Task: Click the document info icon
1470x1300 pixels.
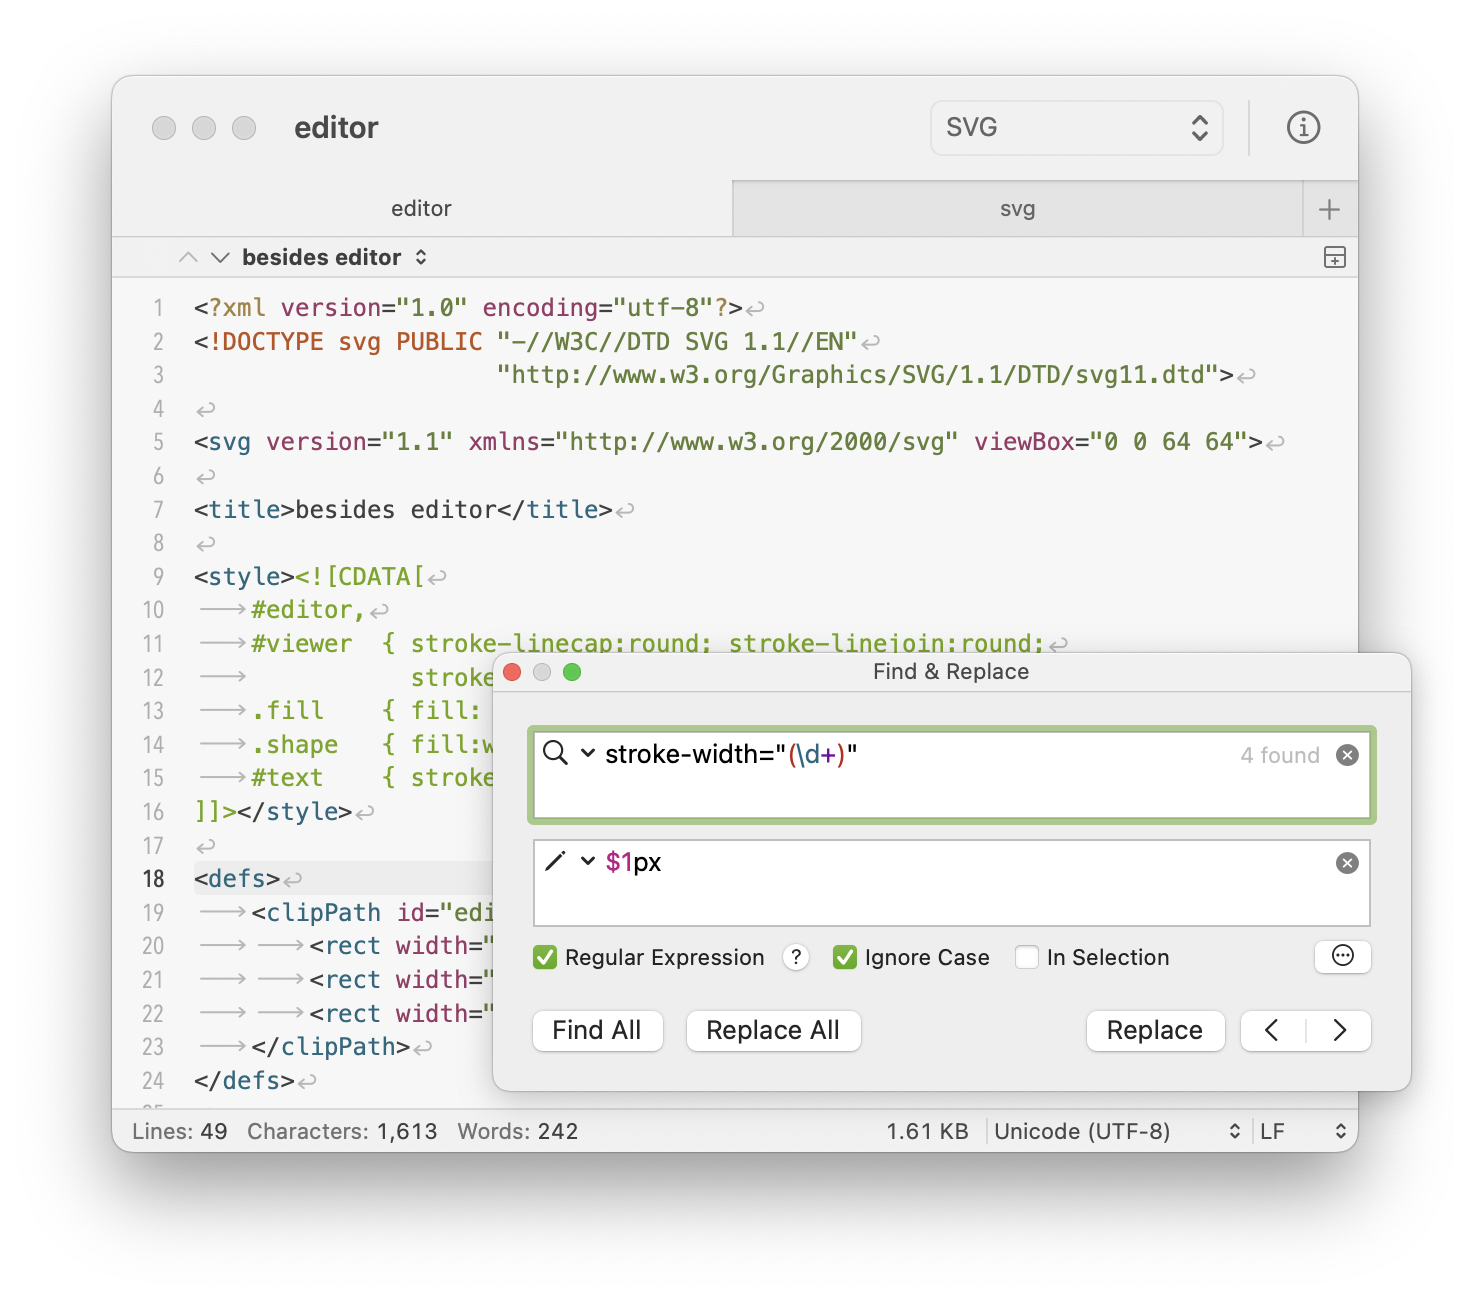Action: 1302,127
